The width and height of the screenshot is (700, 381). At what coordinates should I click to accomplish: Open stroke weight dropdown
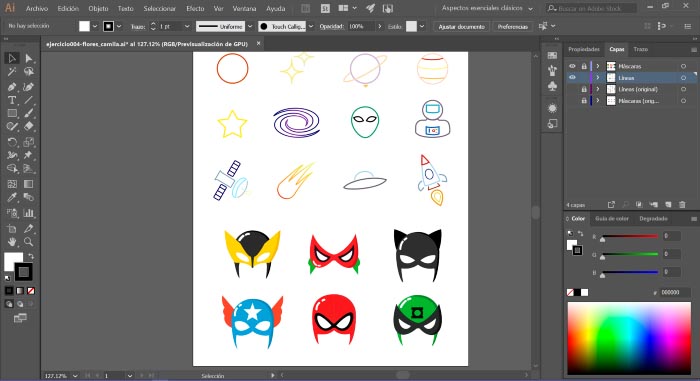tap(187, 26)
